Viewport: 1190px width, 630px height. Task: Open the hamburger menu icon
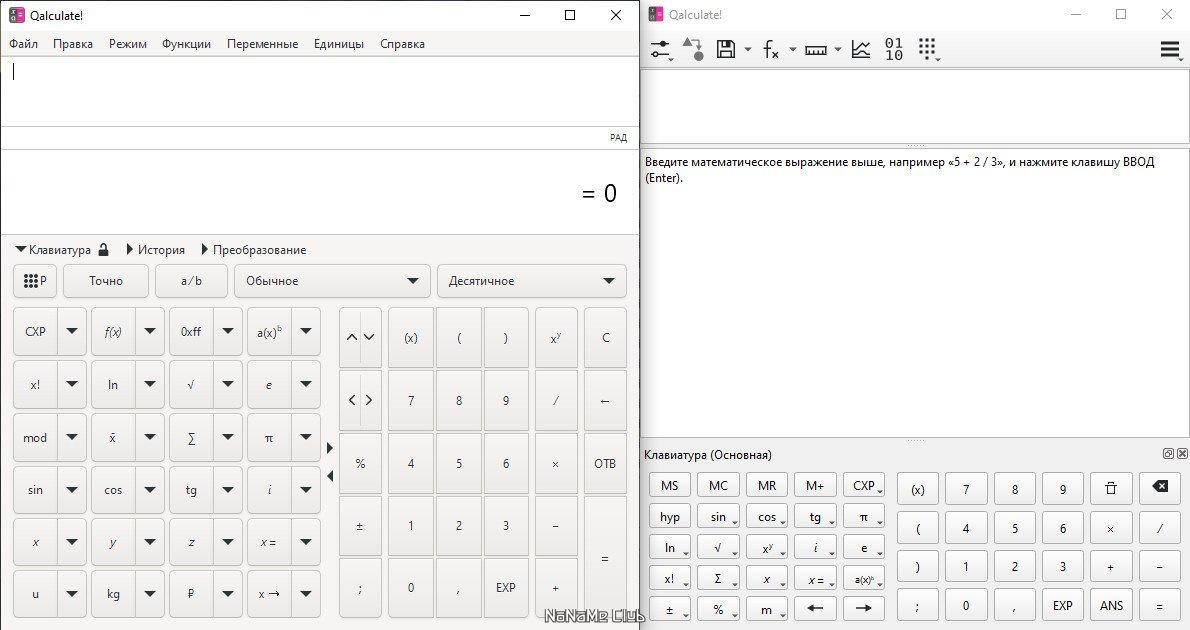pyautogui.click(x=1170, y=49)
